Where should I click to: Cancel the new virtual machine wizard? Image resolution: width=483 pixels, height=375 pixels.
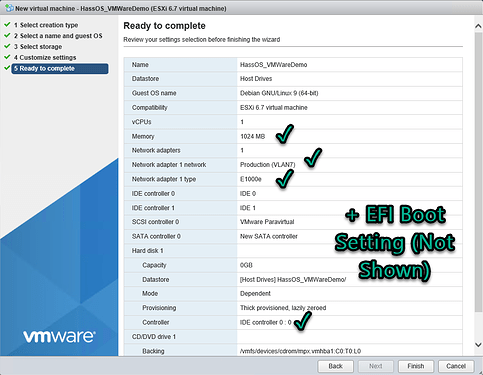click(456, 366)
